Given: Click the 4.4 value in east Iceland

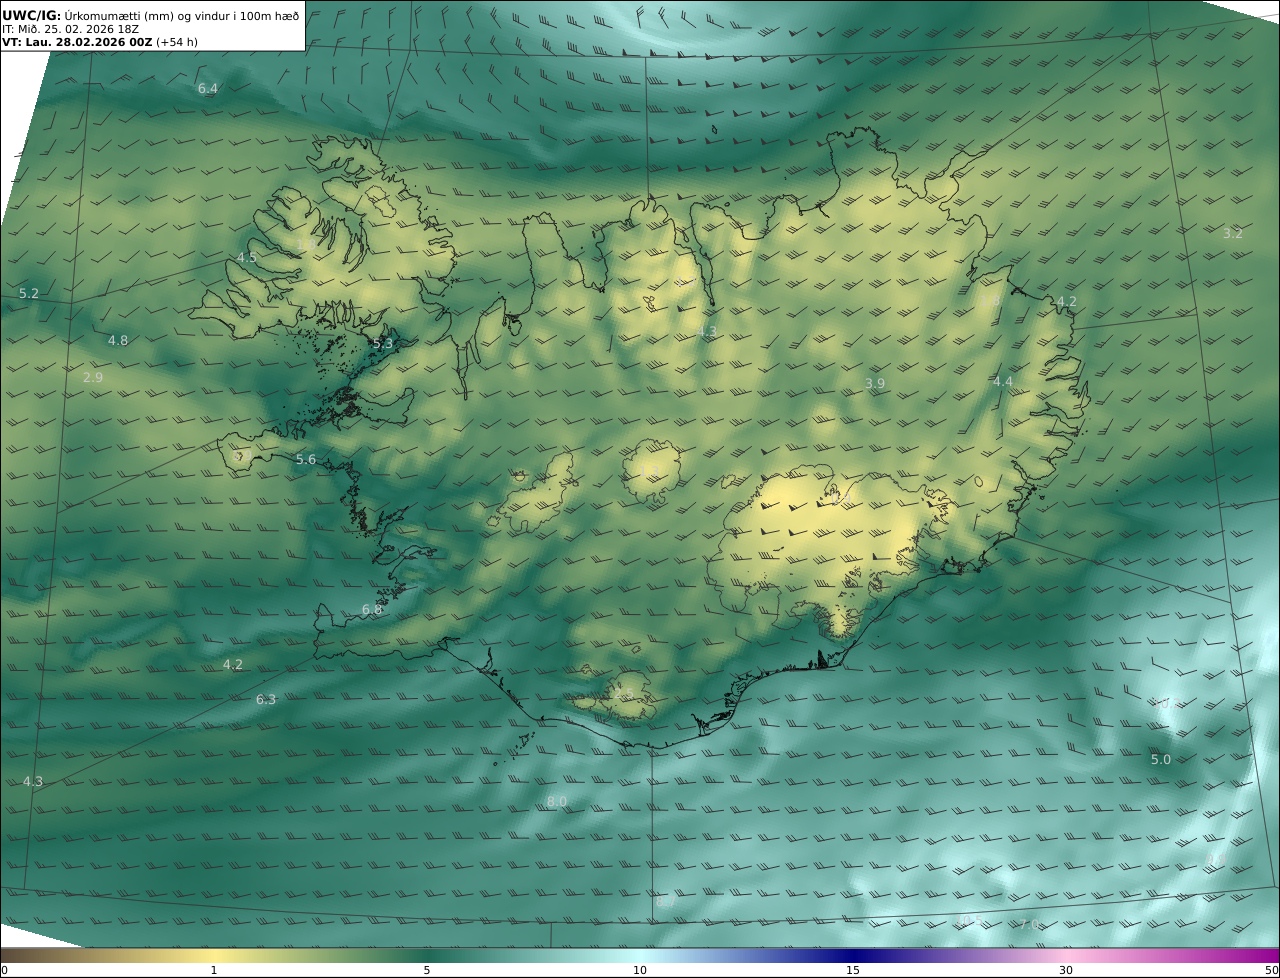Looking at the screenshot, I should 1003,382.
